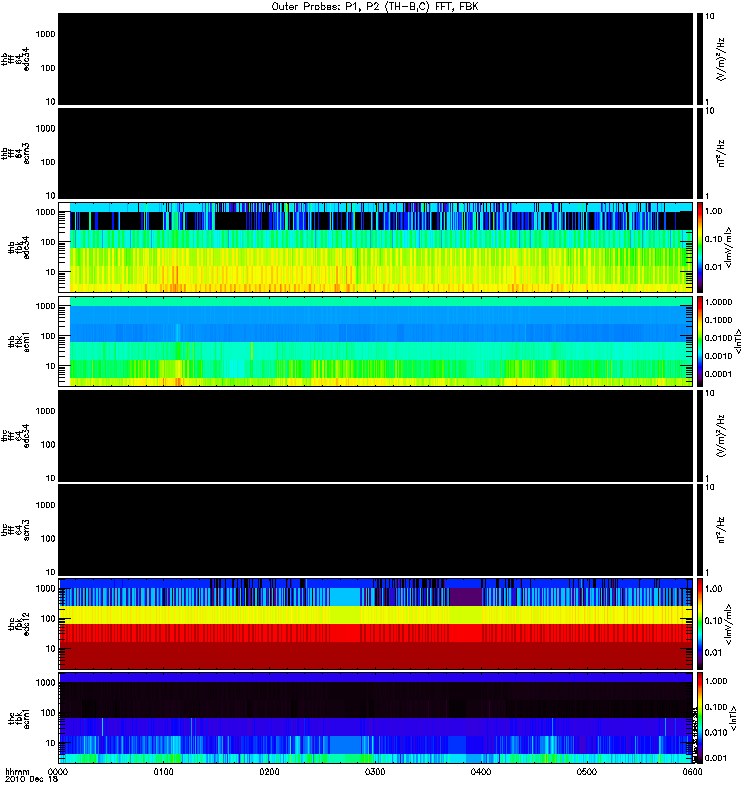Click the 0100 time axis label
Screen dimensions: 750x800
coord(163,772)
